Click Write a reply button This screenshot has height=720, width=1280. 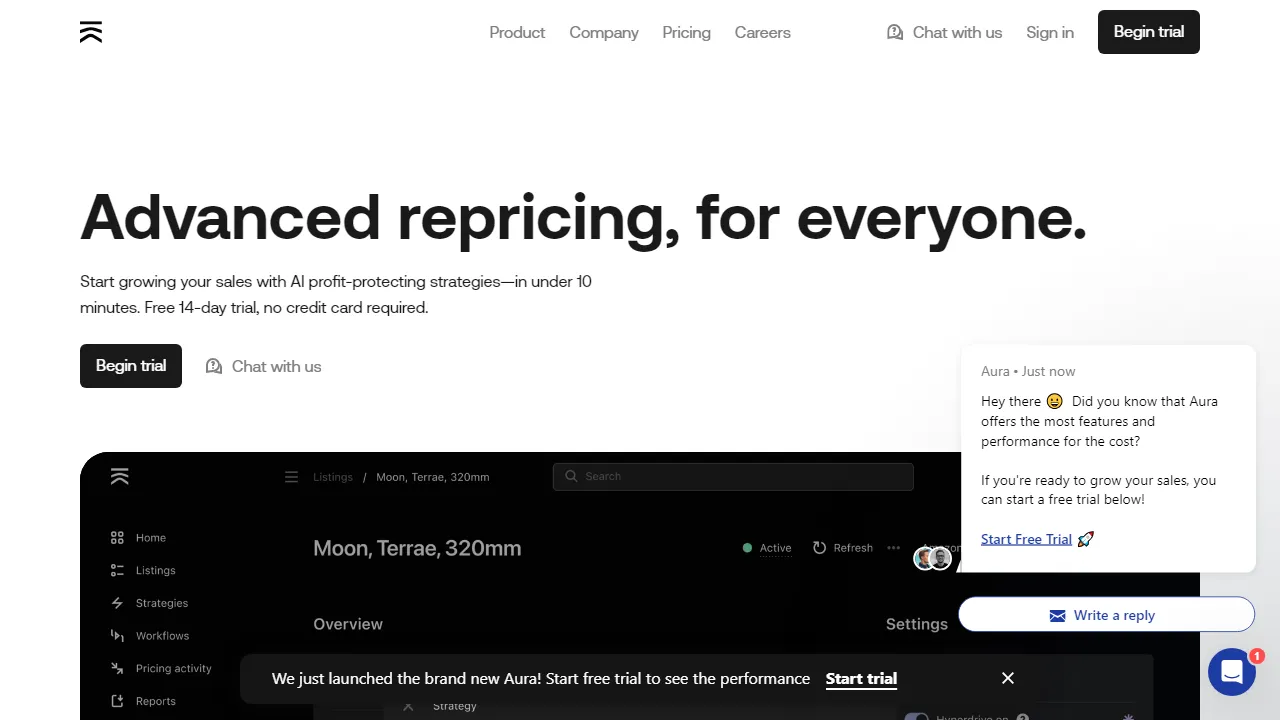(x=1106, y=615)
